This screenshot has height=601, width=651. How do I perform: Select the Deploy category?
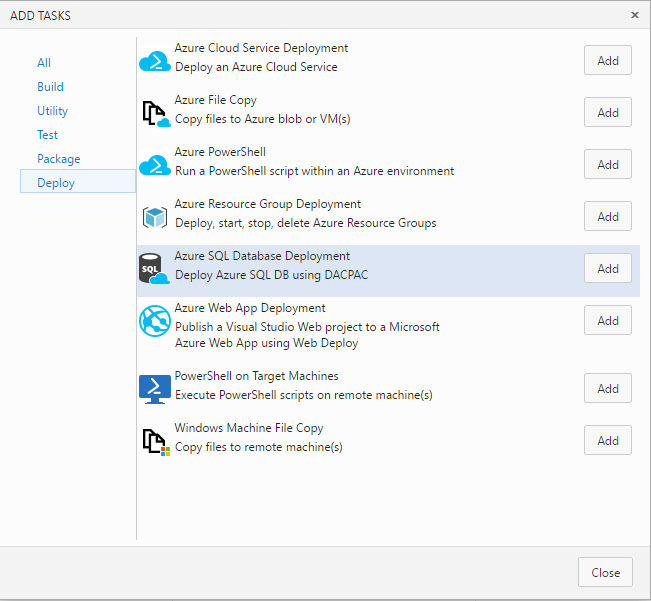click(x=78, y=181)
